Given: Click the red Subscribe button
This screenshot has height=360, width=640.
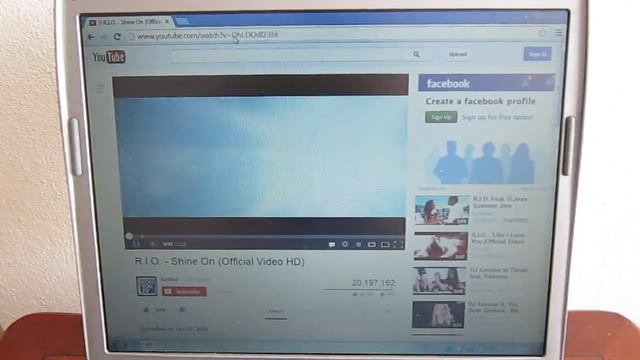Looking at the screenshot, I should pos(184,291).
